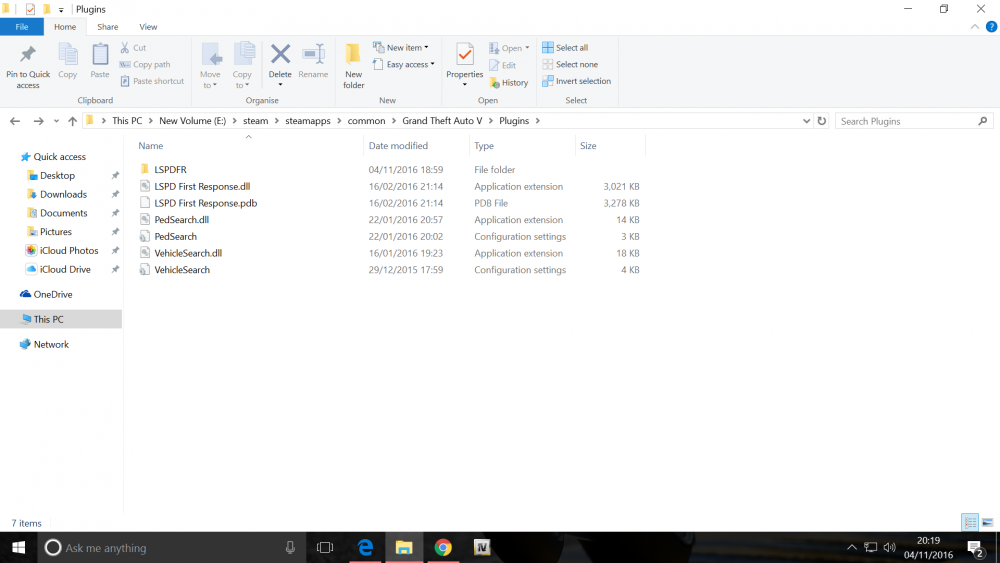This screenshot has width=1000, height=563.
Task: Switch to the Home tab
Action: [x=64, y=27]
